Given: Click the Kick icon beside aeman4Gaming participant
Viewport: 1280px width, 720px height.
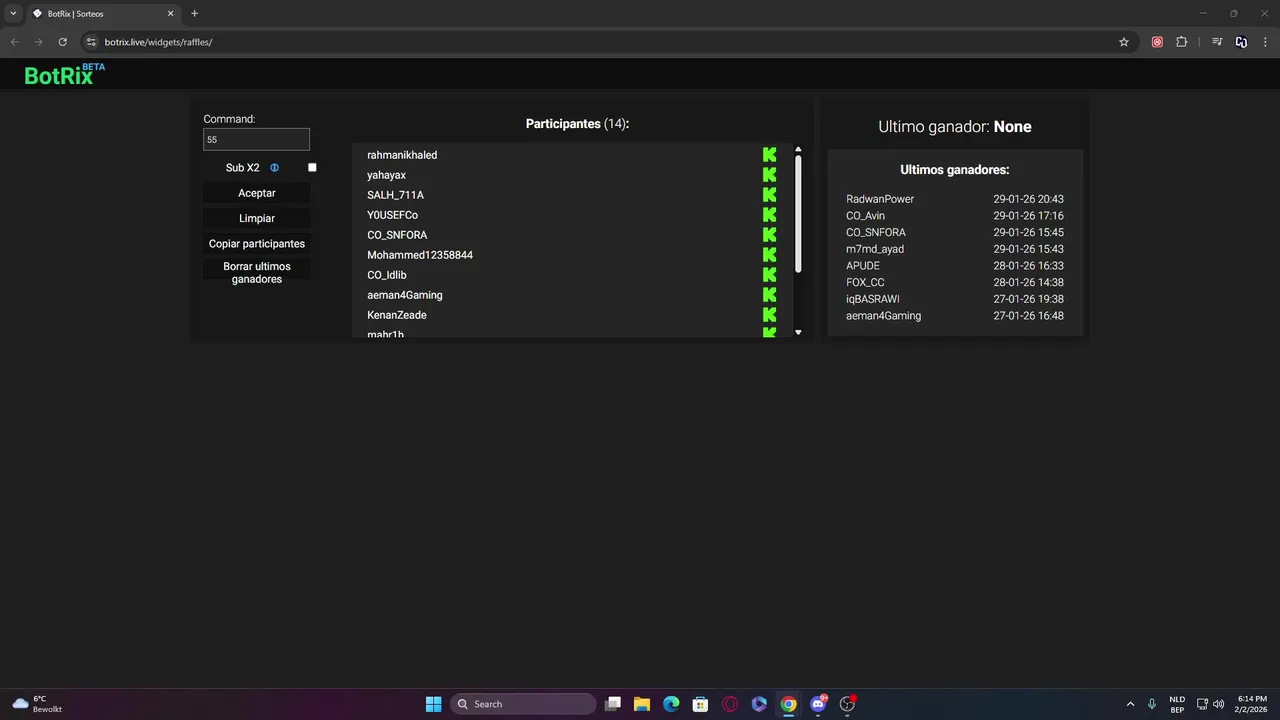Looking at the screenshot, I should coord(769,295).
